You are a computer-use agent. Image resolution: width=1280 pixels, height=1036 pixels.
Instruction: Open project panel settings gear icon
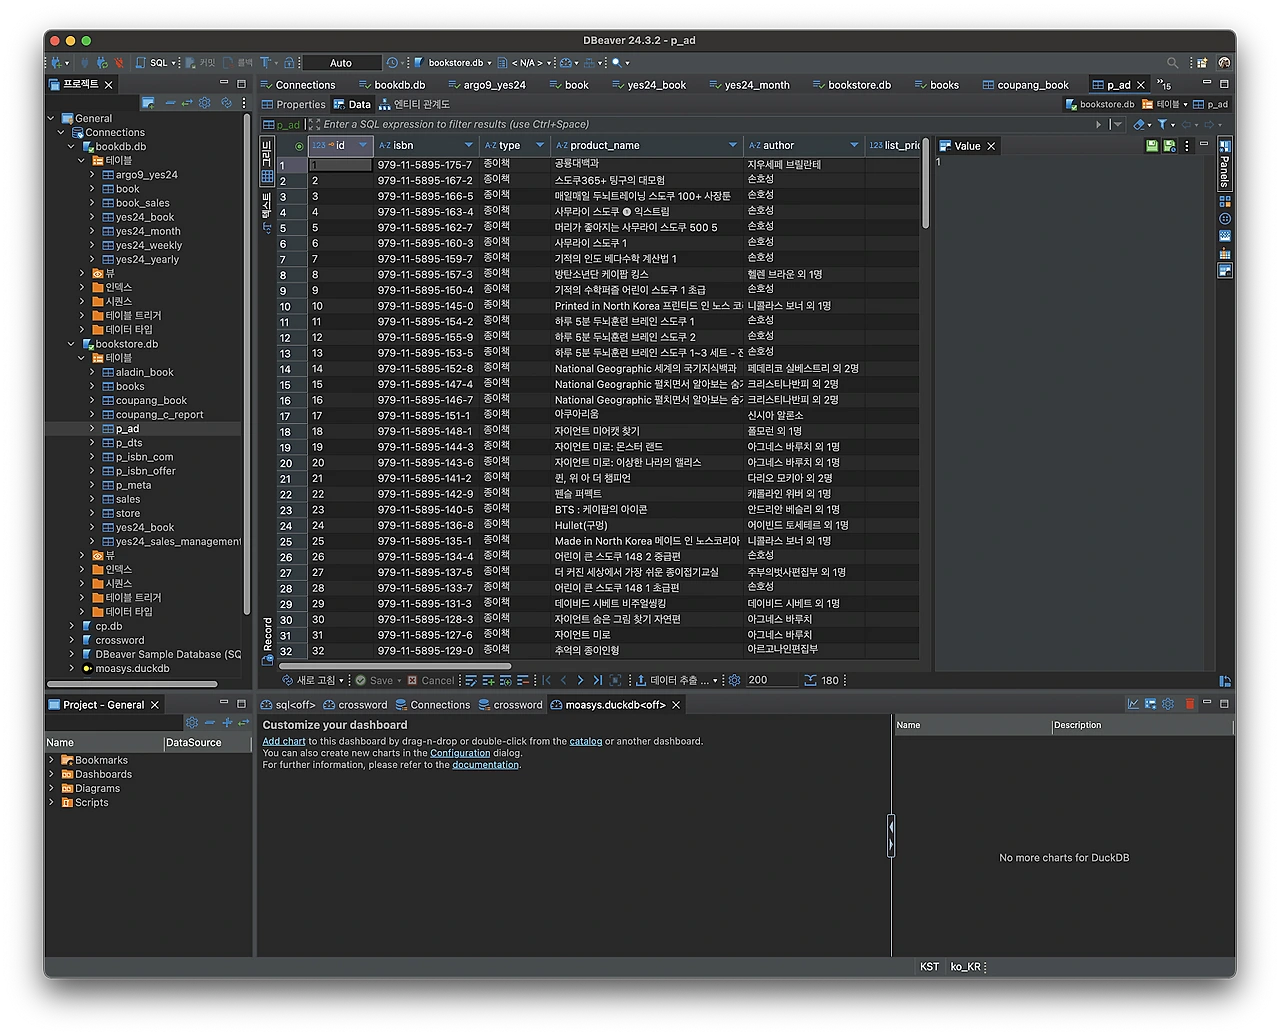(x=192, y=723)
